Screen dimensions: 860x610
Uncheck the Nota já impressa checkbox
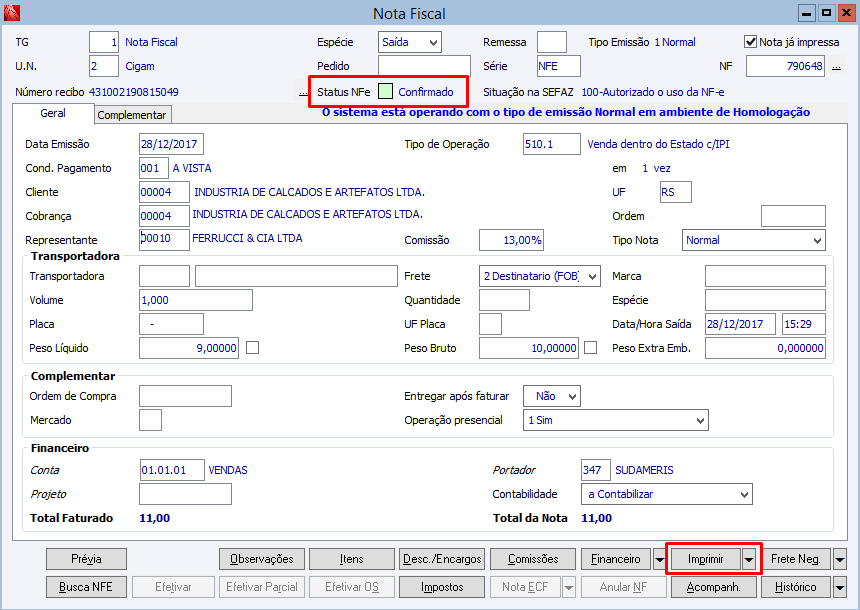(748, 40)
